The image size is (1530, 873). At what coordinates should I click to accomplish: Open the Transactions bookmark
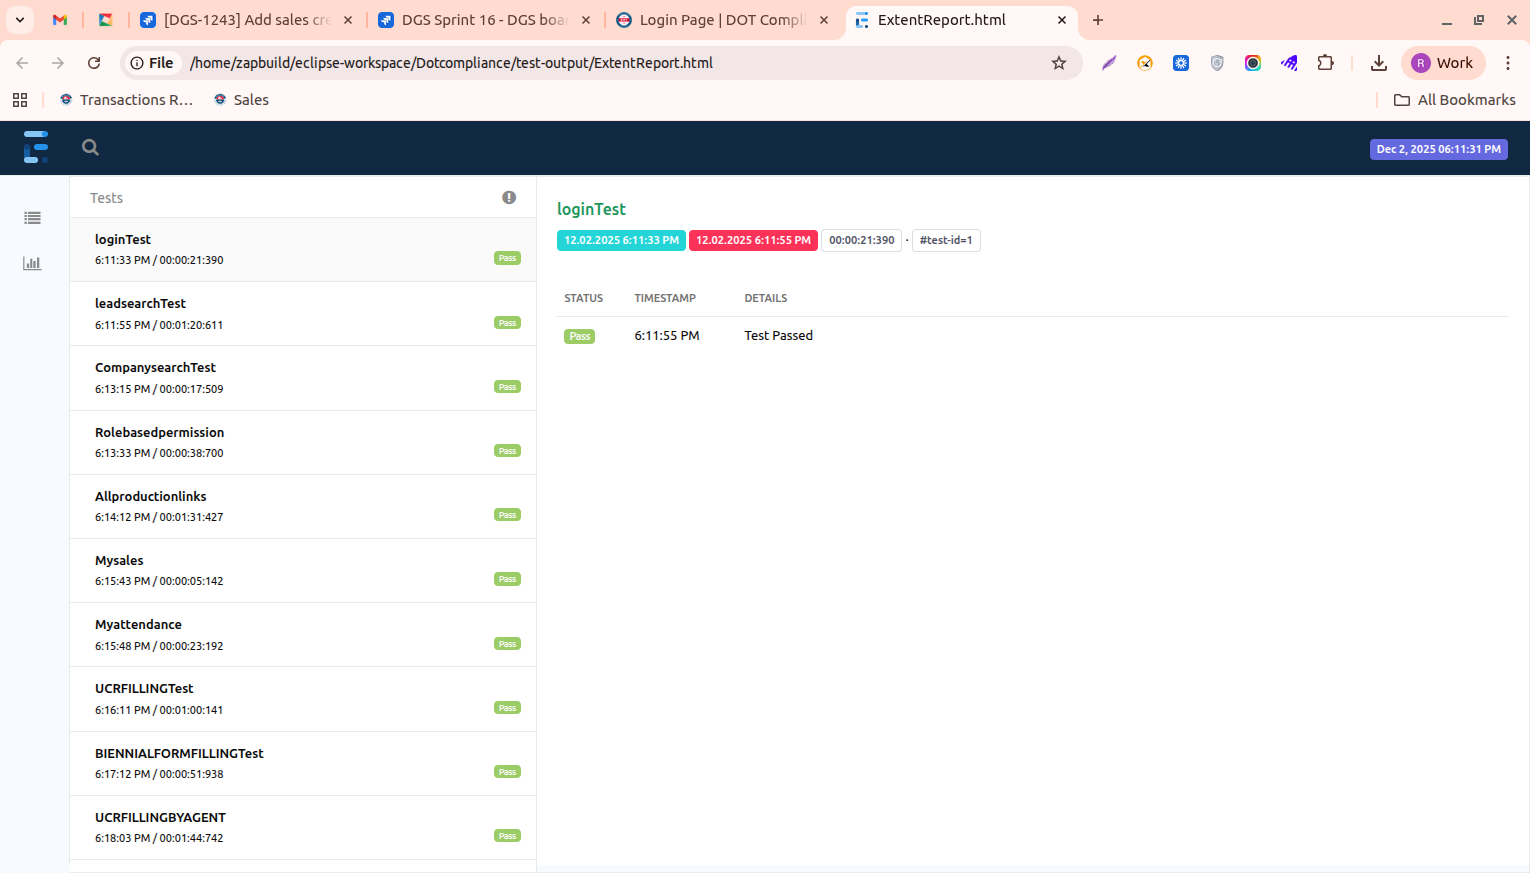[126, 100]
